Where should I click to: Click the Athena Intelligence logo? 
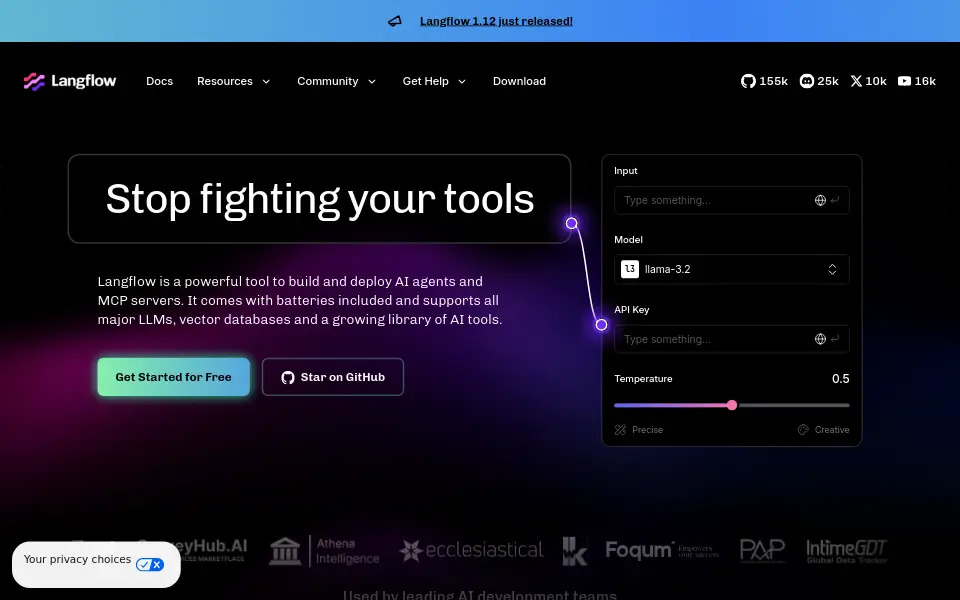pyautogui.click(x=324, y=551)
